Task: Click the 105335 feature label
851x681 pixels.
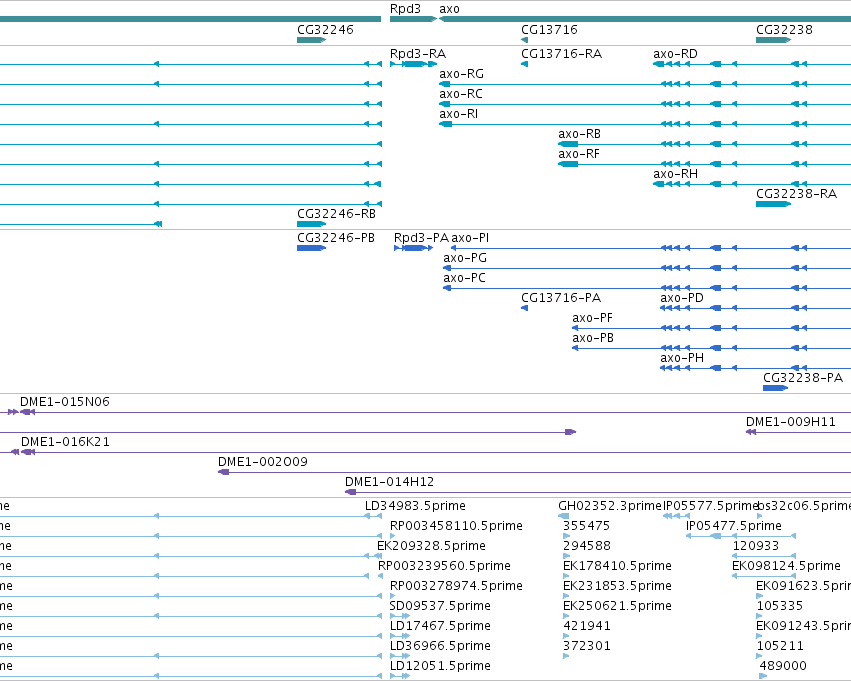Action: [779, 606]
